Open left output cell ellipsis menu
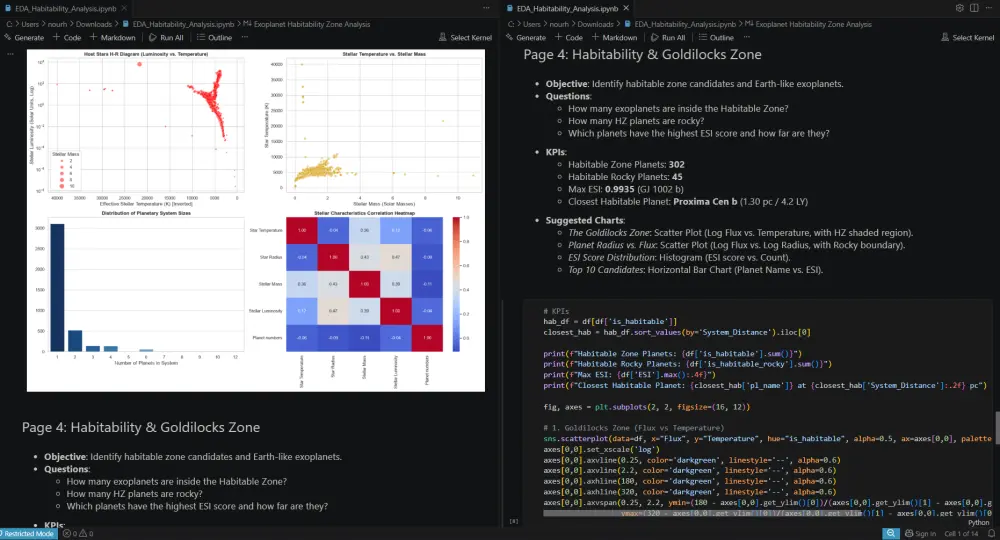Image resolution: width=1000 pixels, height=540 pixels. tap(10, 54)
